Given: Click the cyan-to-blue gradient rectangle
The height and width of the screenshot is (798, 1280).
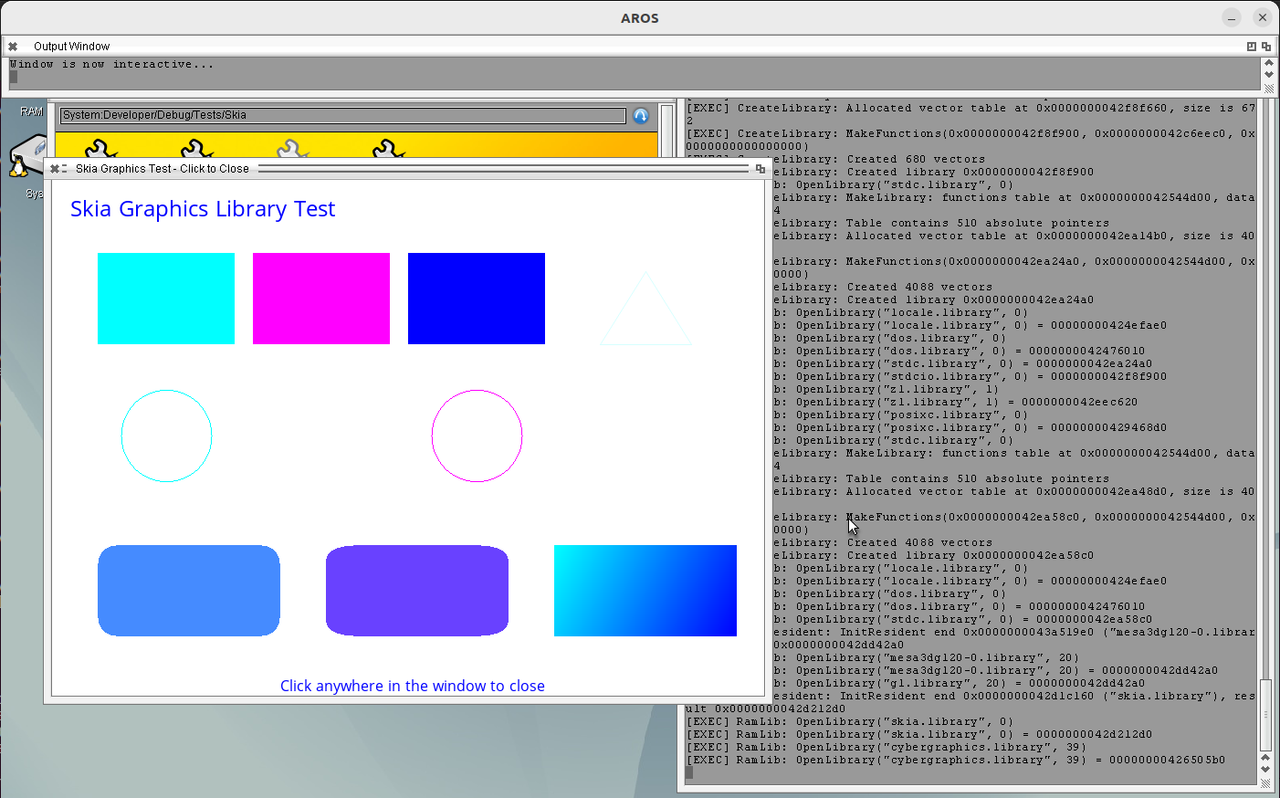Looking at the screenshot, I should [x=645, y=590].
